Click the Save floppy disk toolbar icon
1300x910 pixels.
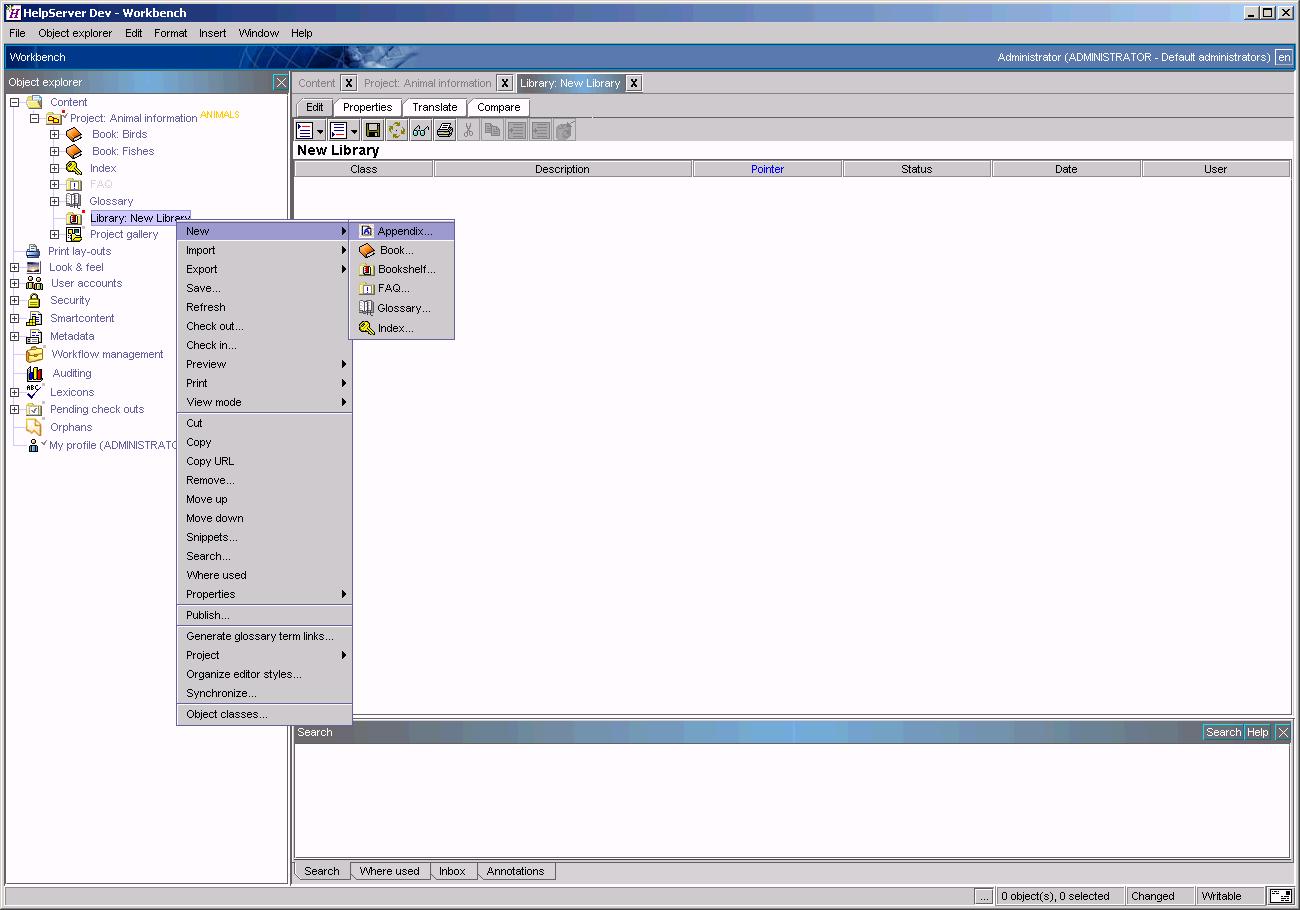373,130
